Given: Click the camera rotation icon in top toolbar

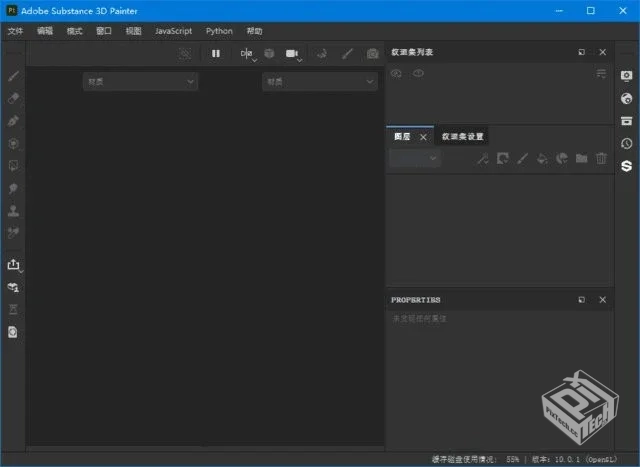Looking at the screenshot, I should coord(322,53).
